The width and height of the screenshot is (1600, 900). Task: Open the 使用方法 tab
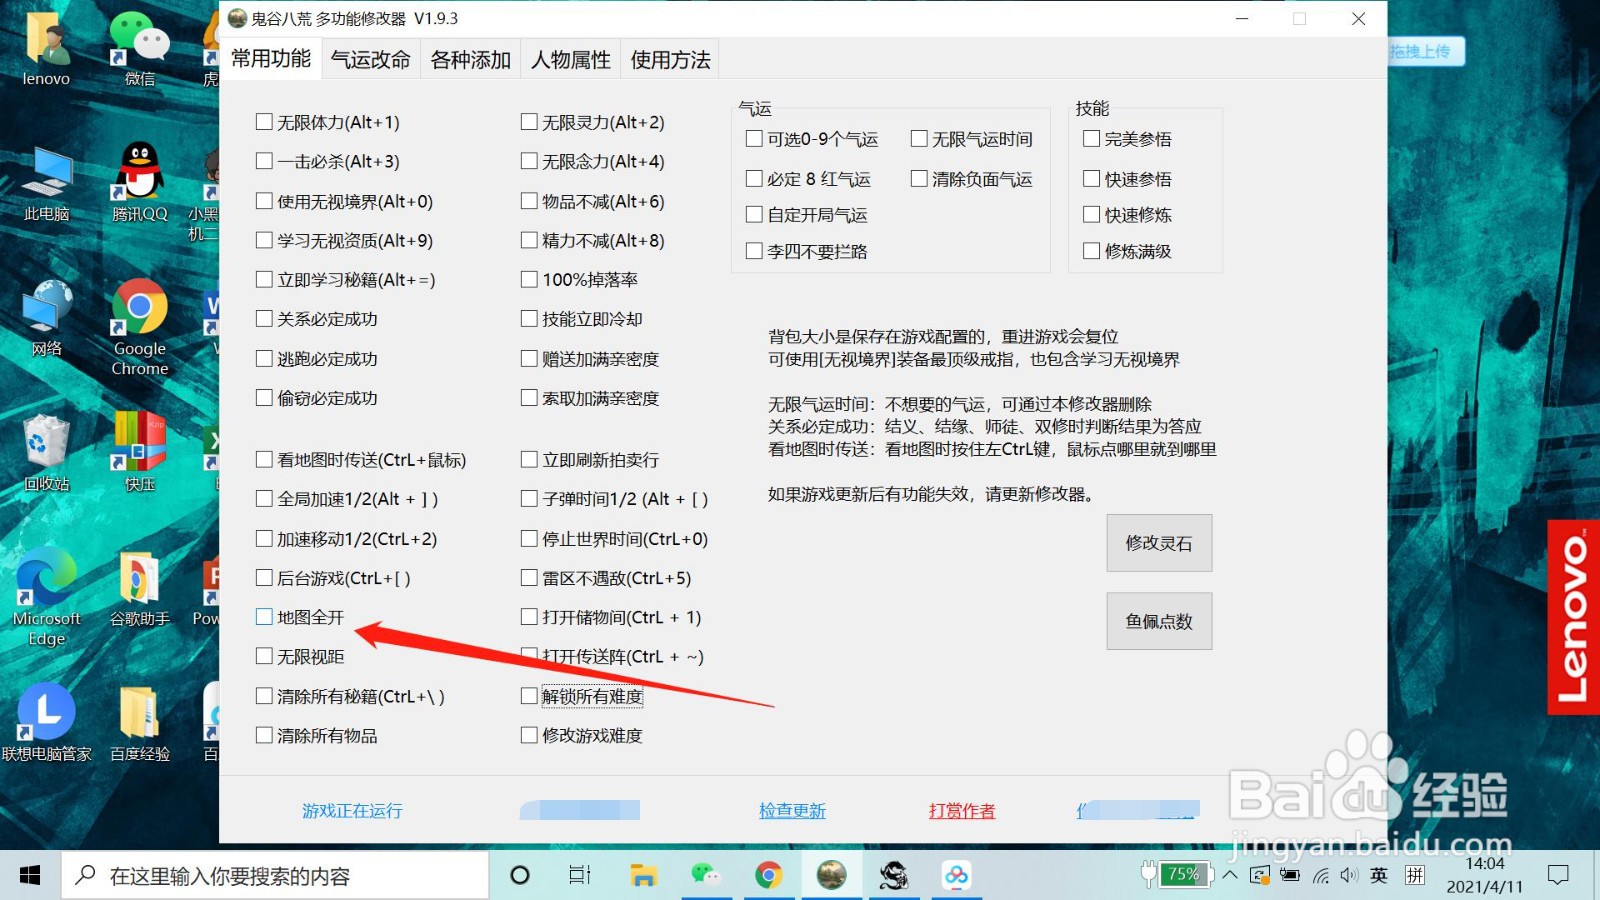tap(670, 60)
